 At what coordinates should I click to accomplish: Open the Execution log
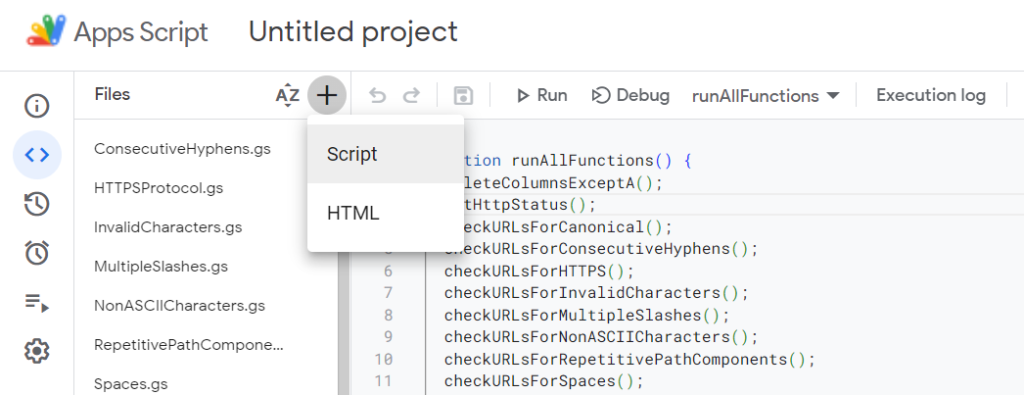pyautogui.click(x=931, y=95)
